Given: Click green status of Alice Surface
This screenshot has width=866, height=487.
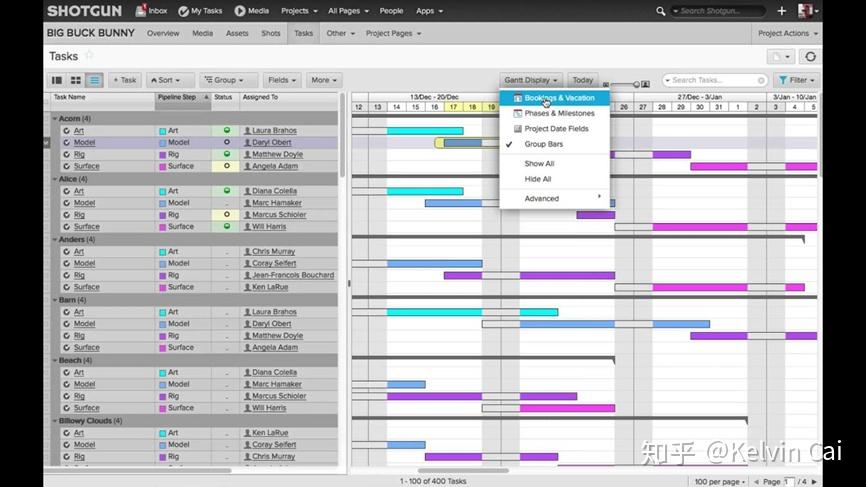Looking at the screenshot, I should [x=226, y=226].
